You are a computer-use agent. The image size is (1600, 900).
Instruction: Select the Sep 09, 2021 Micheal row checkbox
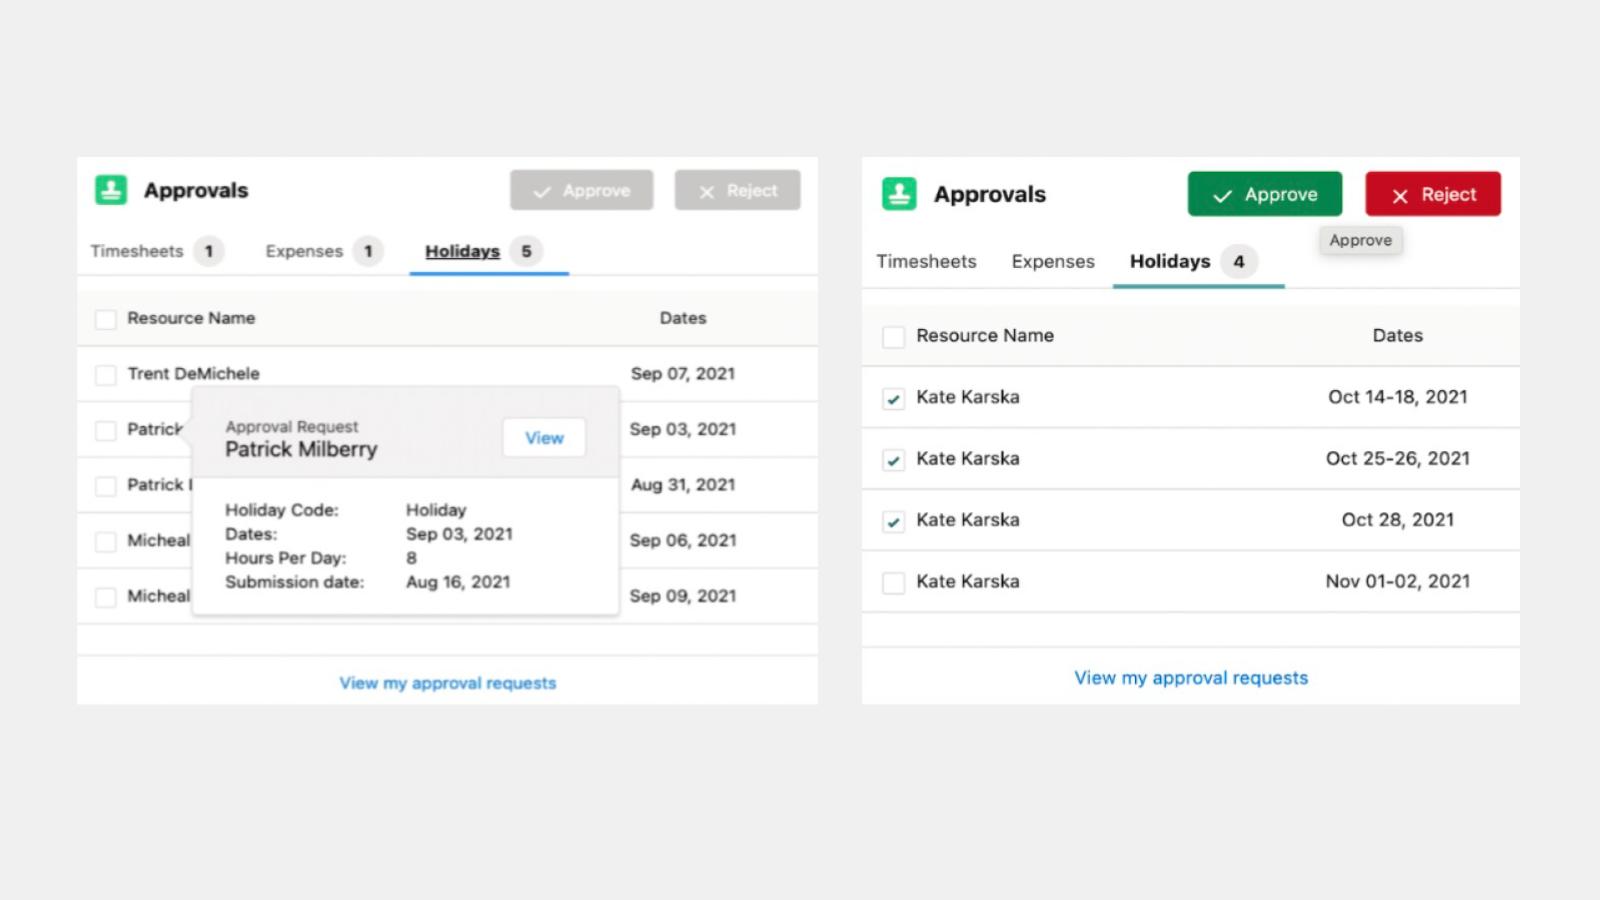[106, 597]
